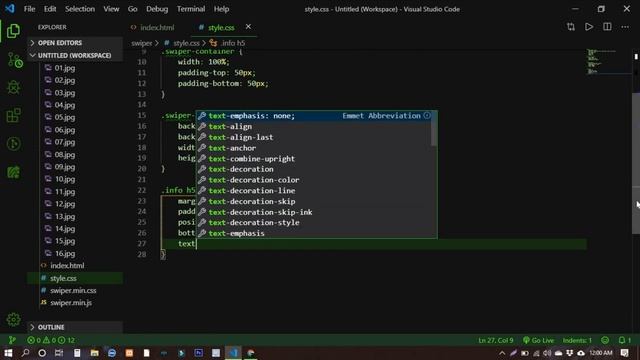Image resolution: width=640 pixels, height=360 pixels.
Task: Choose the text-decoration-skip-ink suggestion
Action: pos(313,212)
